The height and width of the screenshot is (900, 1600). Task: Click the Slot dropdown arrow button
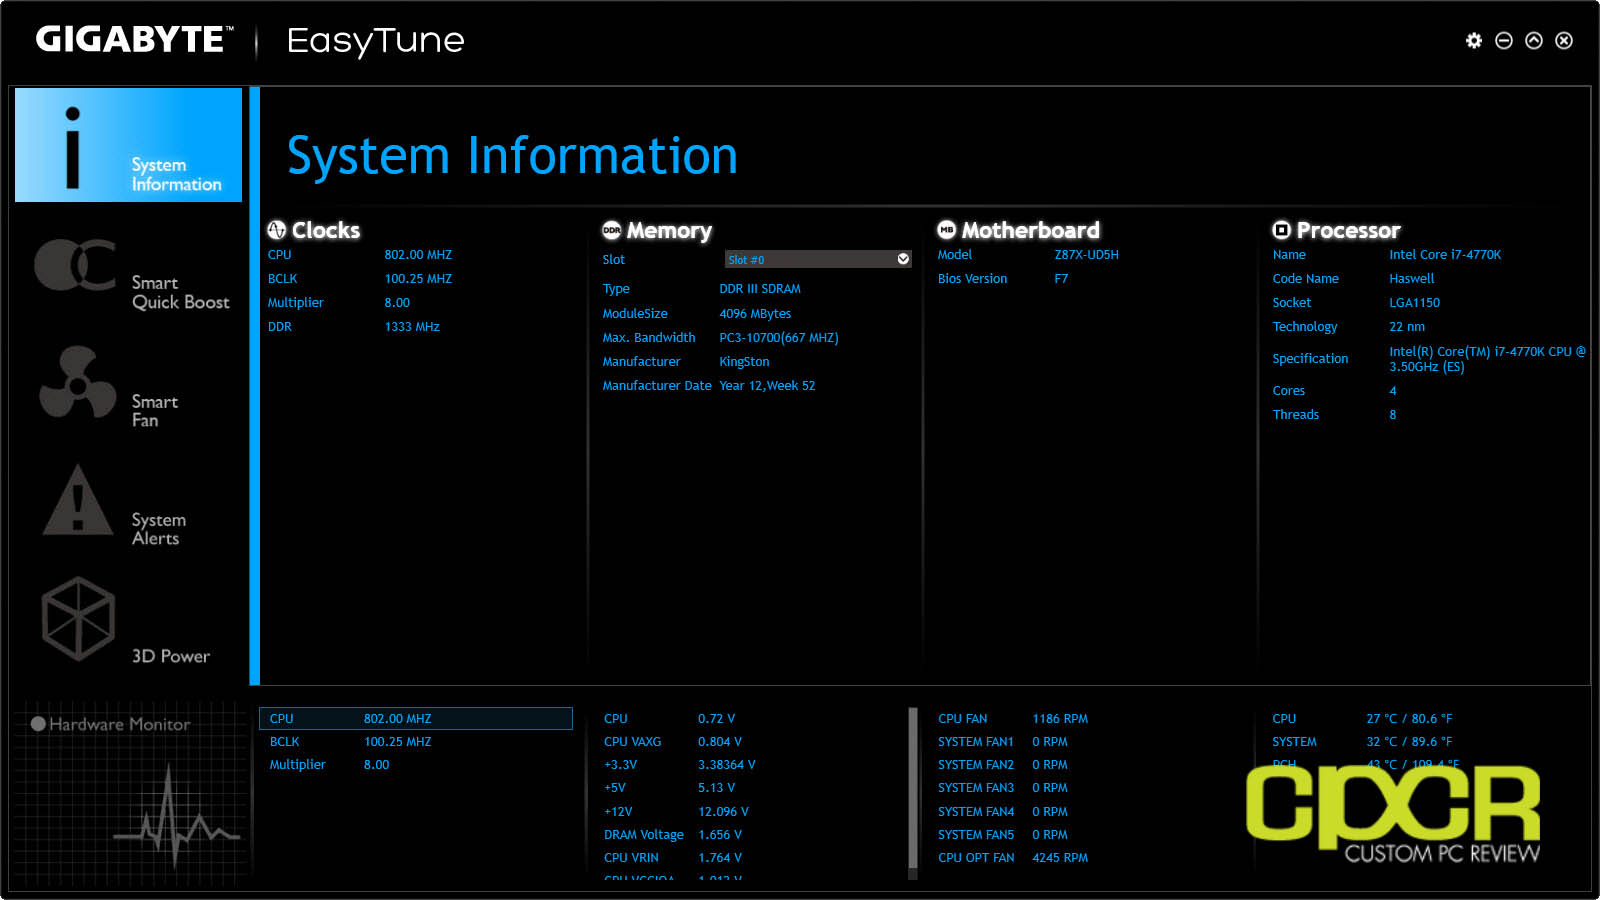click(903, 259)
